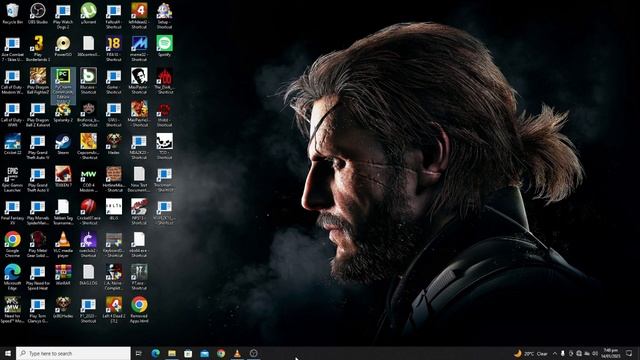Open the Mail app on the taskbar
This screenshot has width=640, height=360.
tap(204, 353)
